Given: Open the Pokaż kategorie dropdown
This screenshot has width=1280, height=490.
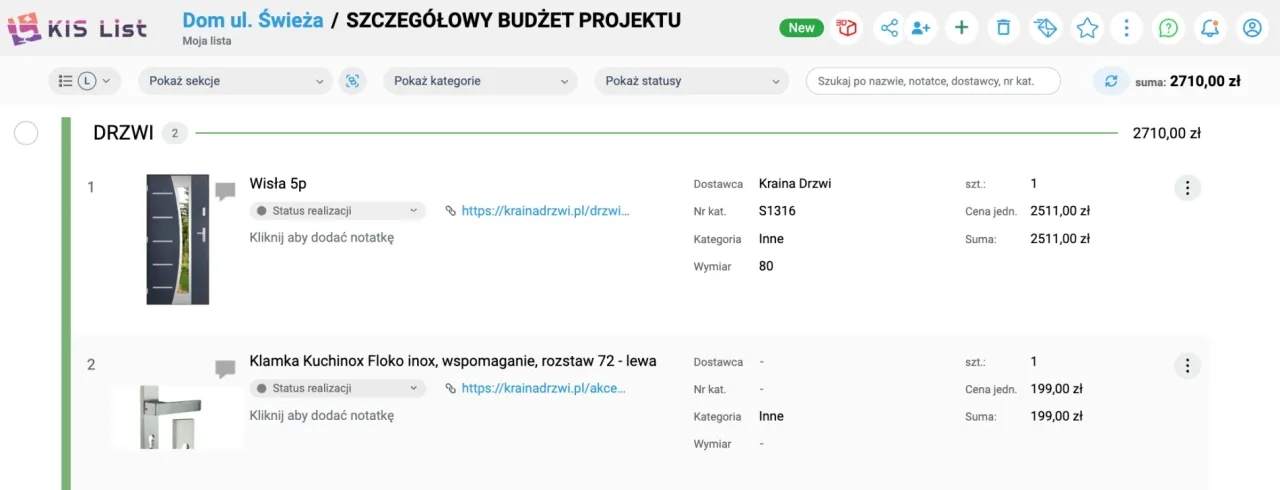Looking at the screenshot, I should click(x=480, y=81).
